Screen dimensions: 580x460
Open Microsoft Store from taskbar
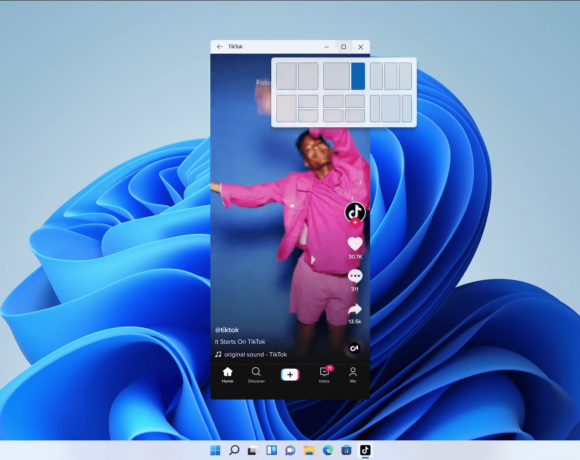347,450
